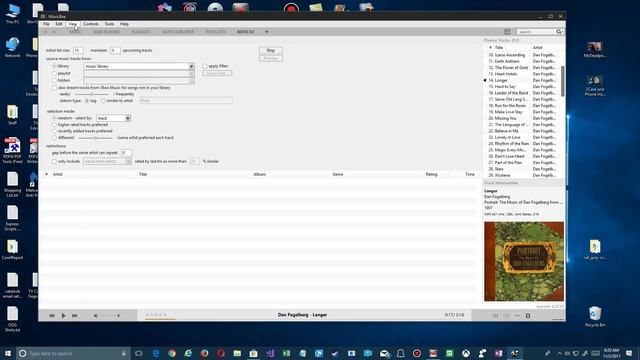Select the playlist source radio button
Image resolution: width=640 pixels, height=360 pixels.
point(54,73)
